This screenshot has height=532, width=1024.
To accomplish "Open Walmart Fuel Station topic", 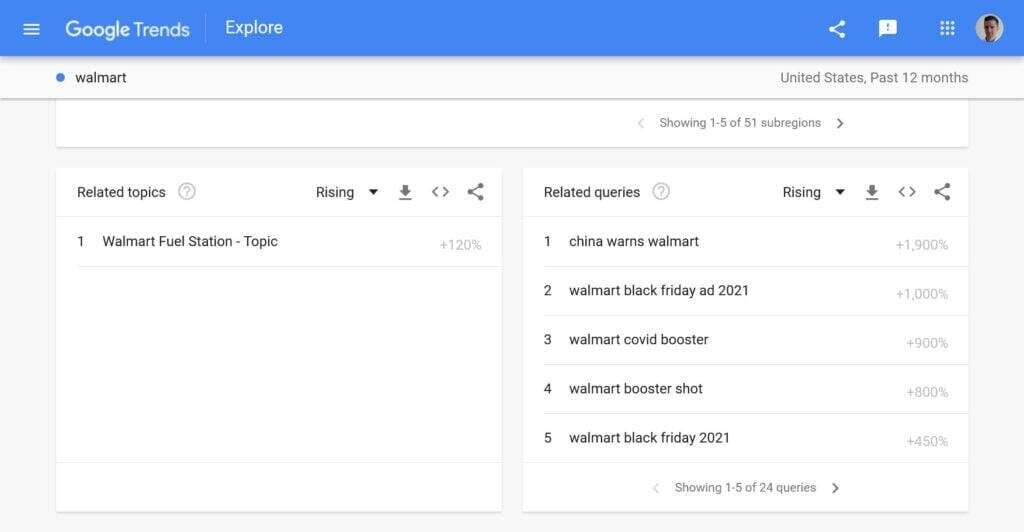I will (x=190, y=241).
